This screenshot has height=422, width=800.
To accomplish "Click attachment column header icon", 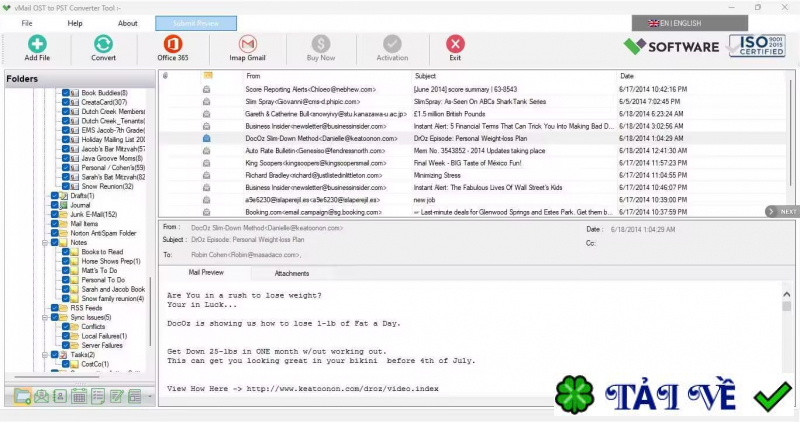I will pyautogui.click(x=165, y=76).
